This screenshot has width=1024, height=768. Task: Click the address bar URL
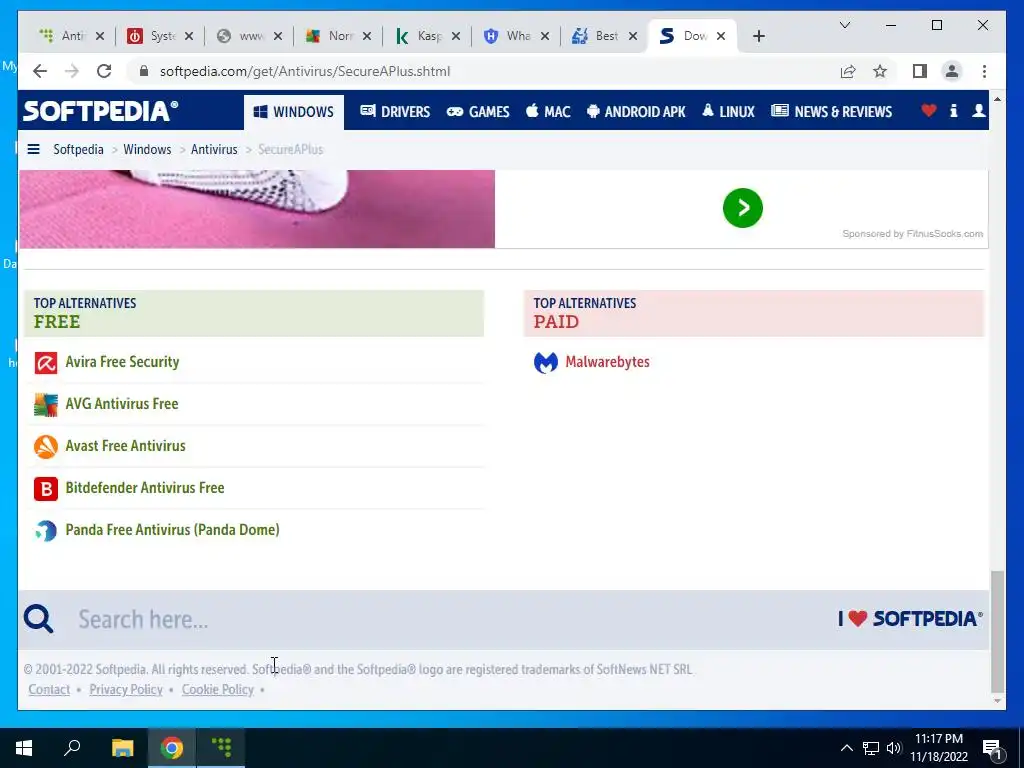pyautogui.click(x=305, y=71)
